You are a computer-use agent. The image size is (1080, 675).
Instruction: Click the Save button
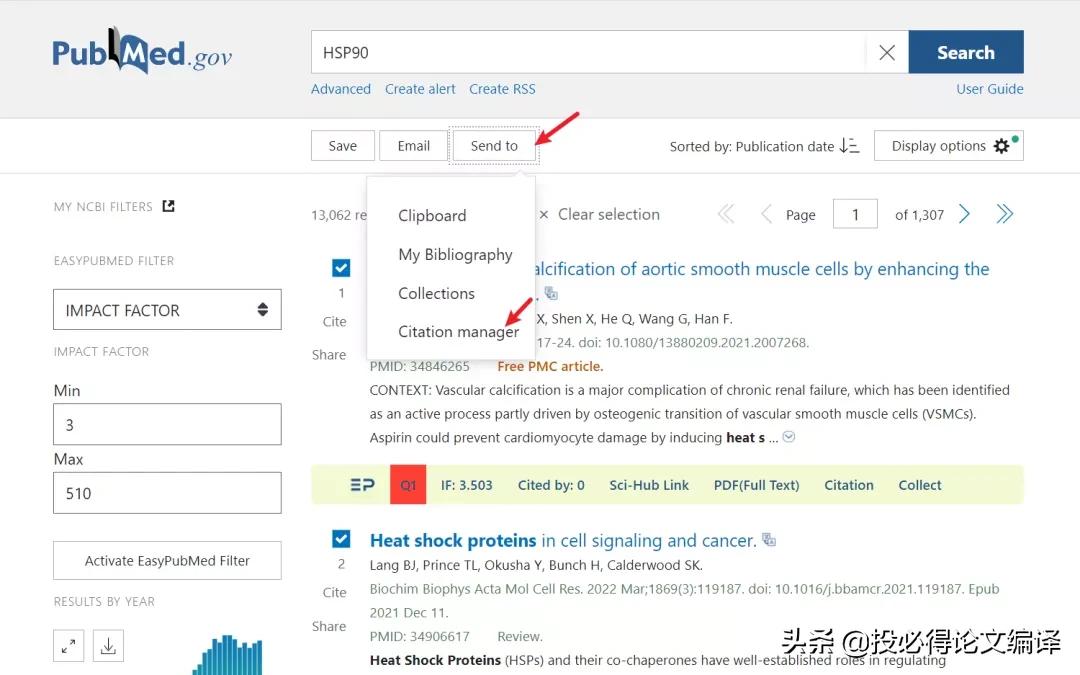[x=342, y=146]
